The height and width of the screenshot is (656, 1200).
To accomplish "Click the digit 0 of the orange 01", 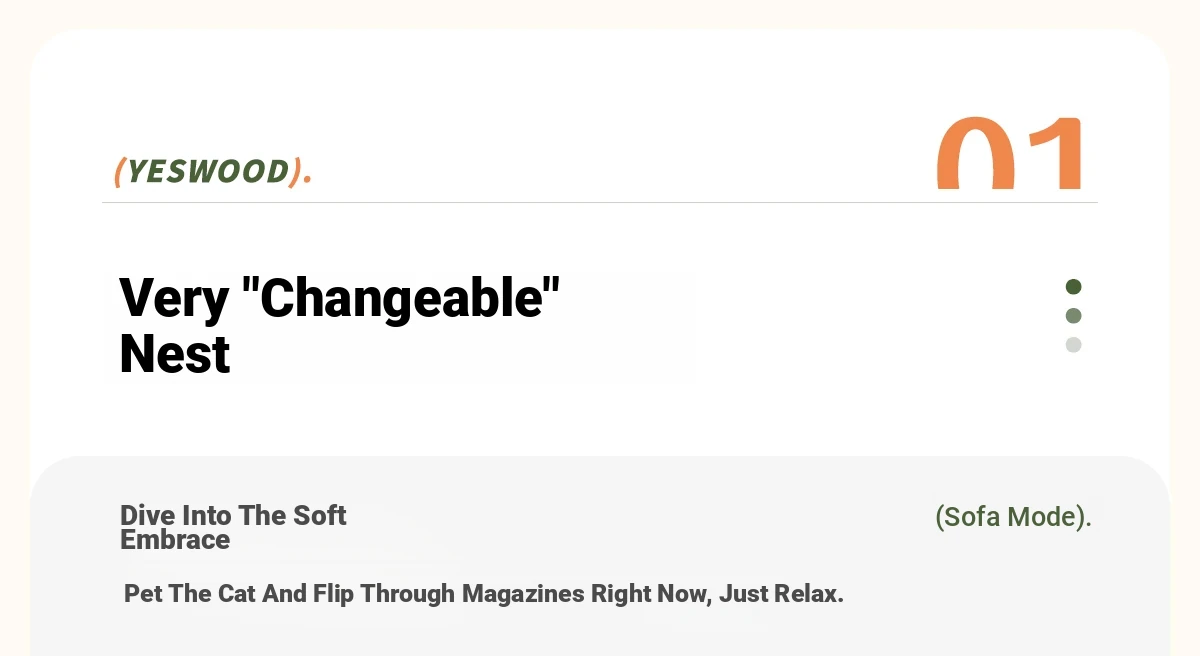I will coord(973,153).
